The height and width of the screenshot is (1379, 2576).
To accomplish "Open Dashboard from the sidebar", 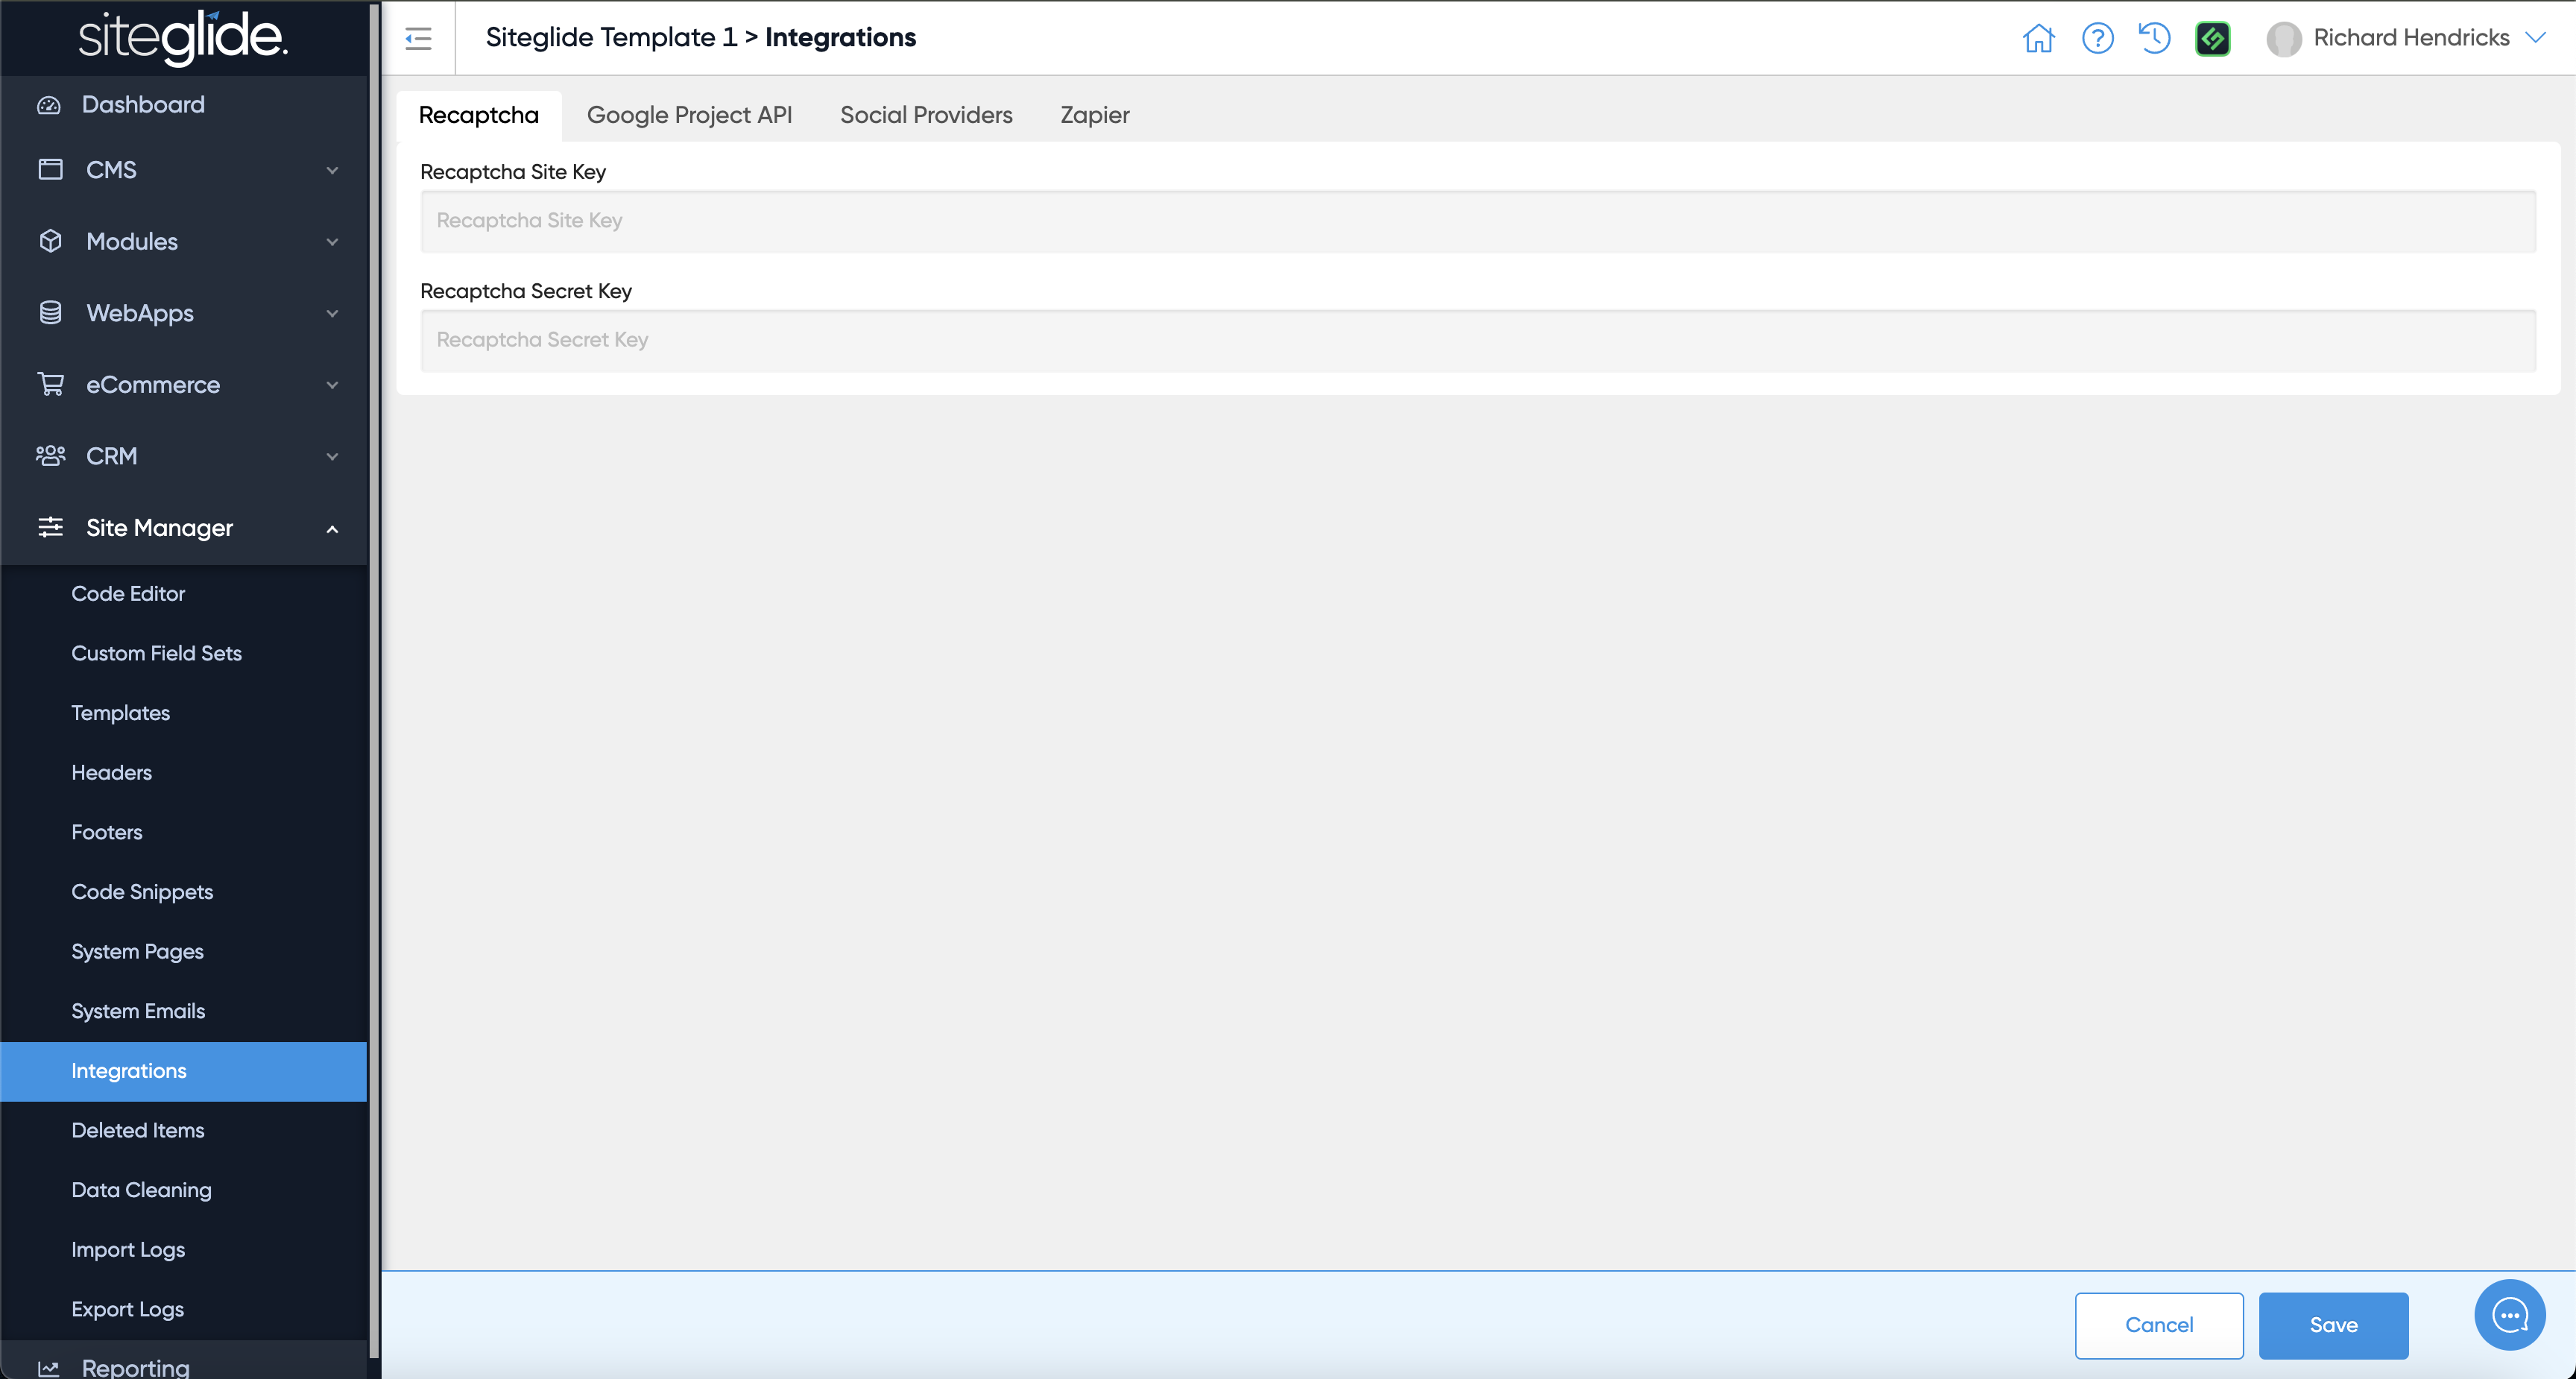I will pyautogui.click(x=143, y=104).
